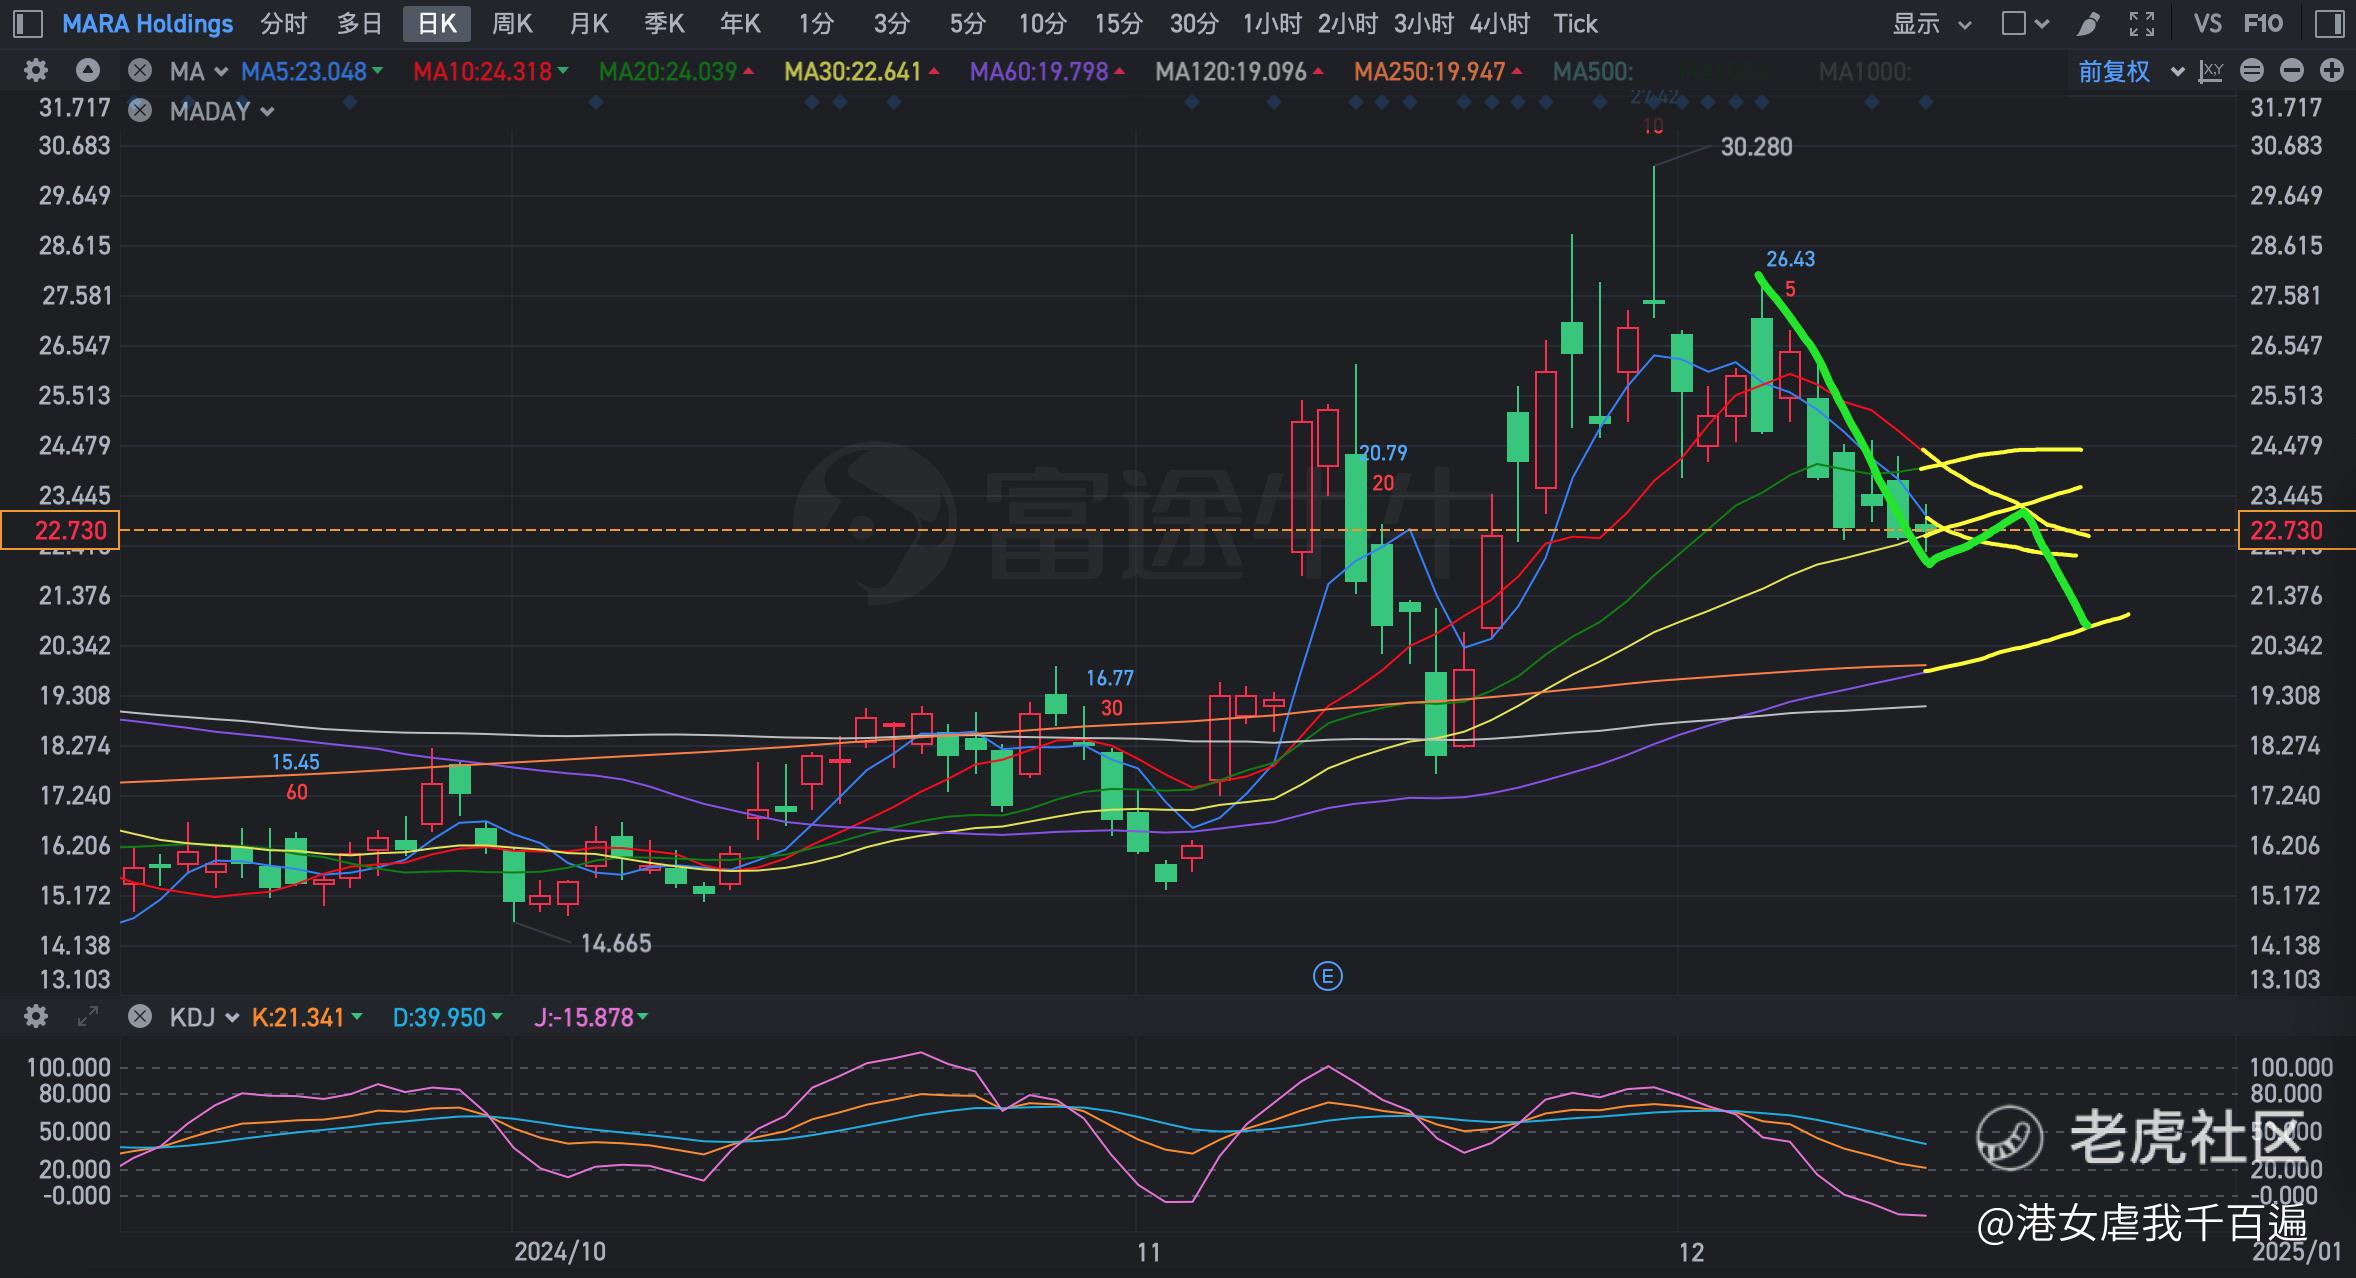Select the Tick chart view

[x=1576, y=23]
